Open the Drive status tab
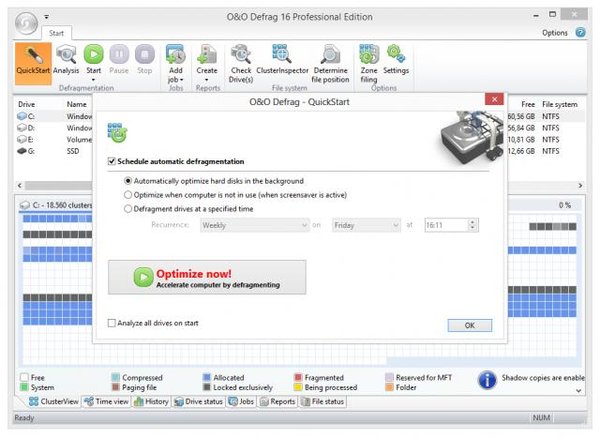 click(199, 401)
